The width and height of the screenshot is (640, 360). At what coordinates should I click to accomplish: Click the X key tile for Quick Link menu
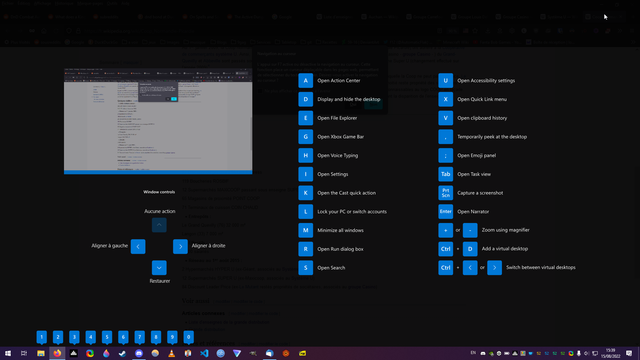[x=445, y=99]
